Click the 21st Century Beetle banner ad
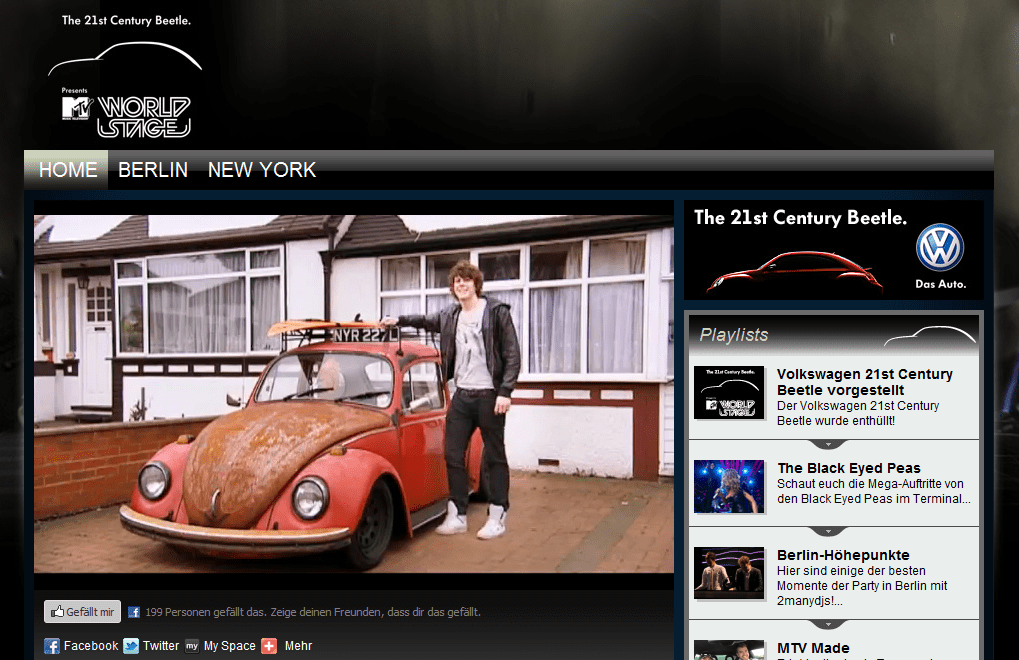Viewport: 1019px width, 660px height. click(x=834, y=250)
